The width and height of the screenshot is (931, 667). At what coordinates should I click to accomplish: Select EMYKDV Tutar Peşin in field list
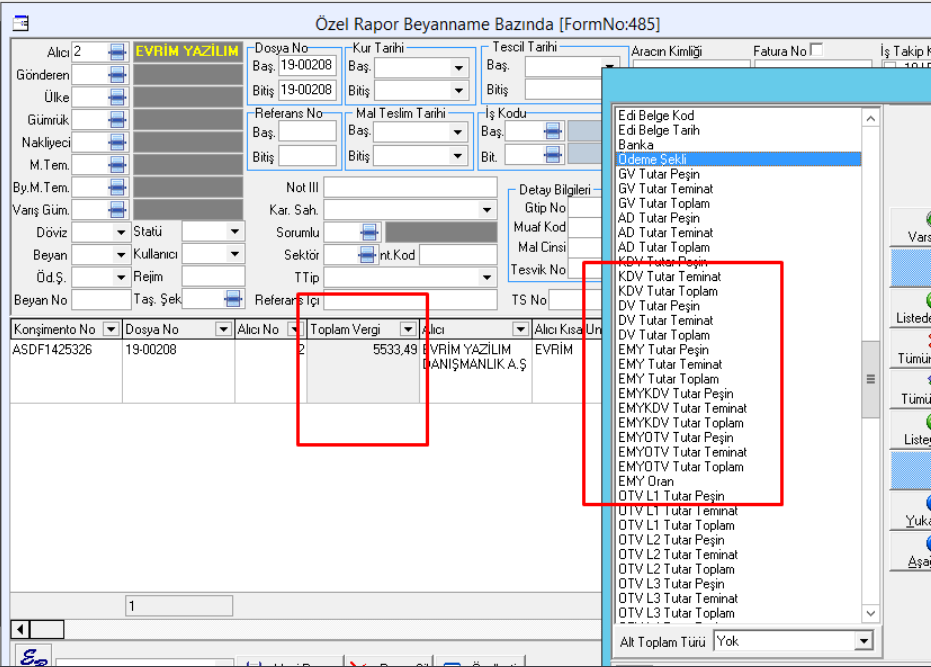pyautogui.click(x=676, y=393)
